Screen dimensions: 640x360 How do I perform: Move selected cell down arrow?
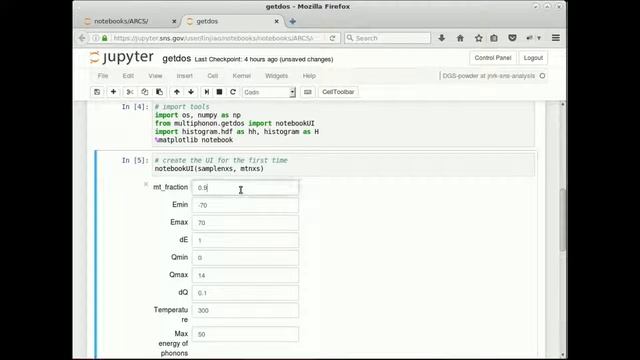191,92
